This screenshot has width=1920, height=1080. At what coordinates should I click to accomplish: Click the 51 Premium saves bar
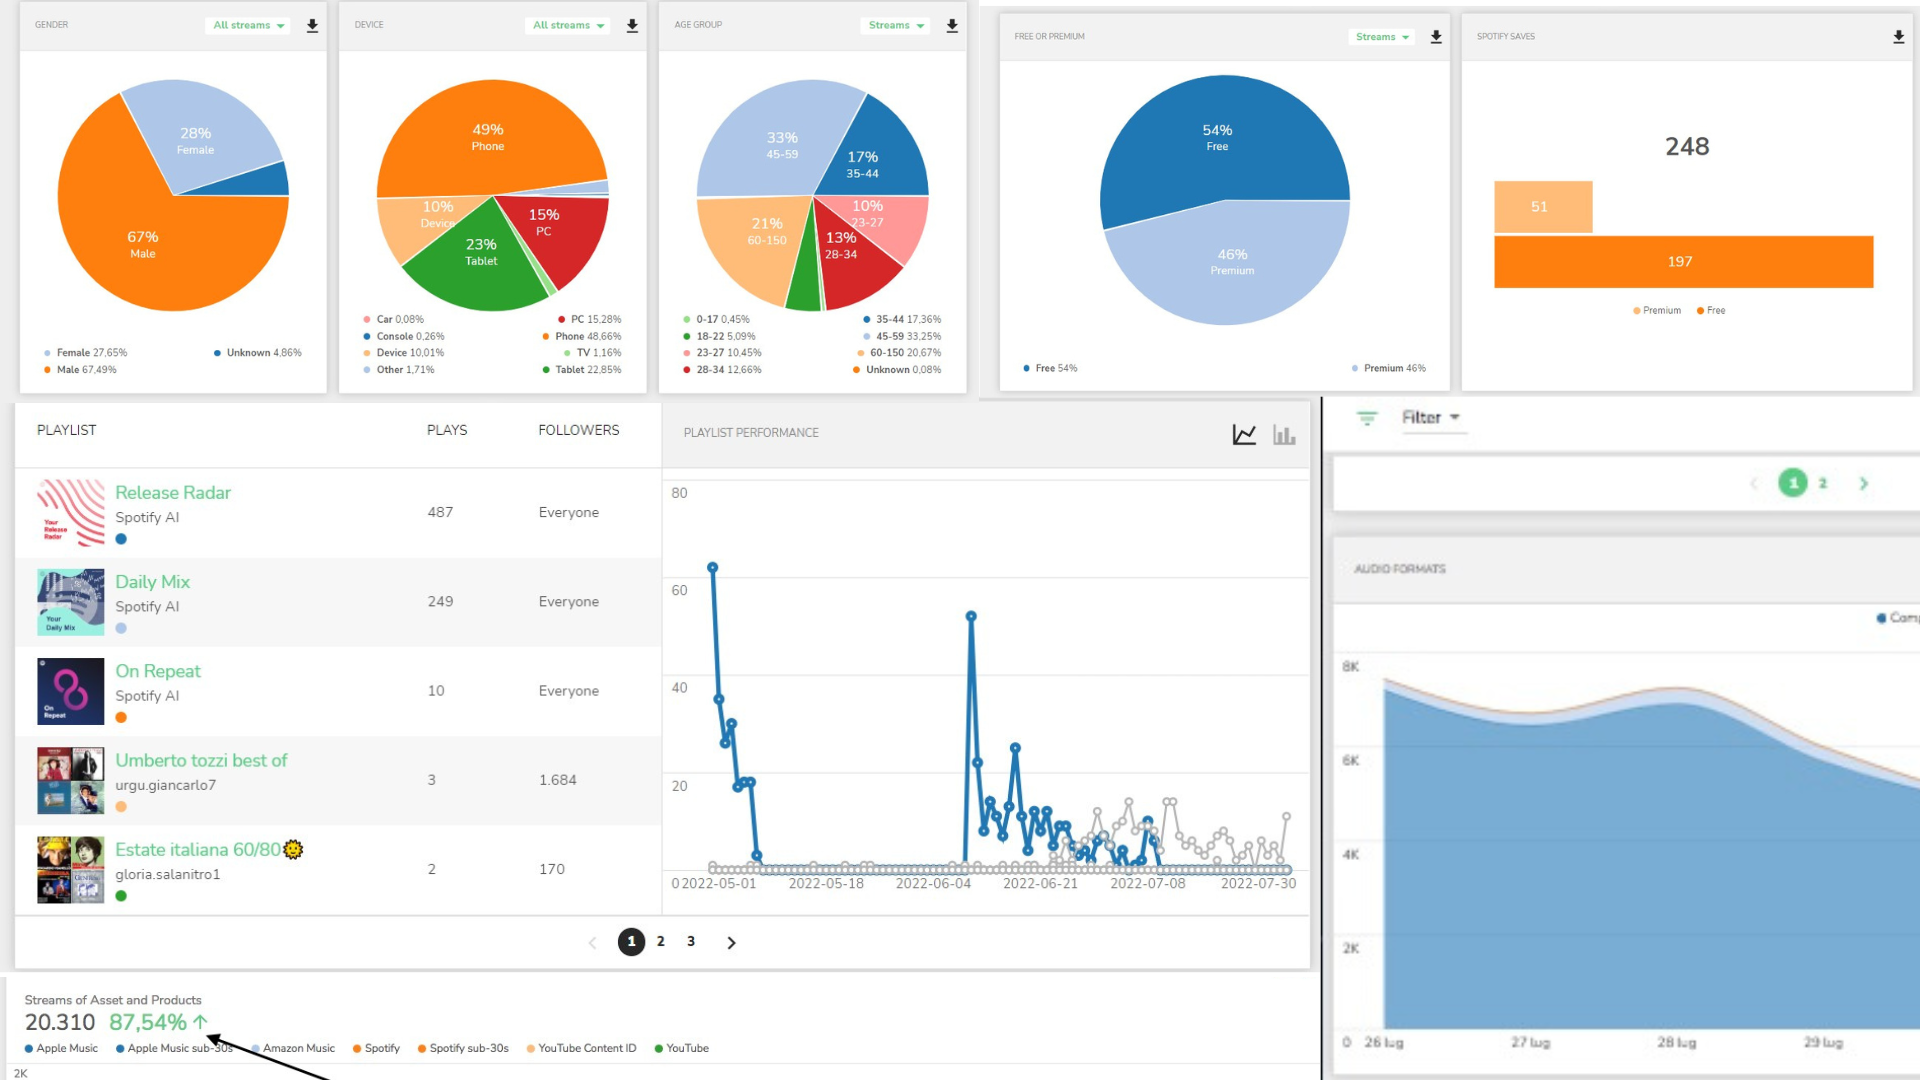[x=1543, y=207]
